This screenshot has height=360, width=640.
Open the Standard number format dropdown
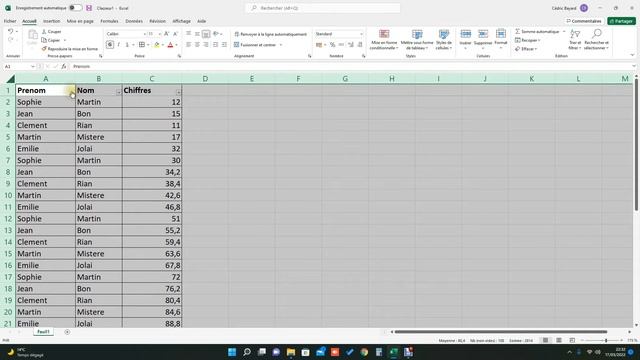tap(362, 34)
